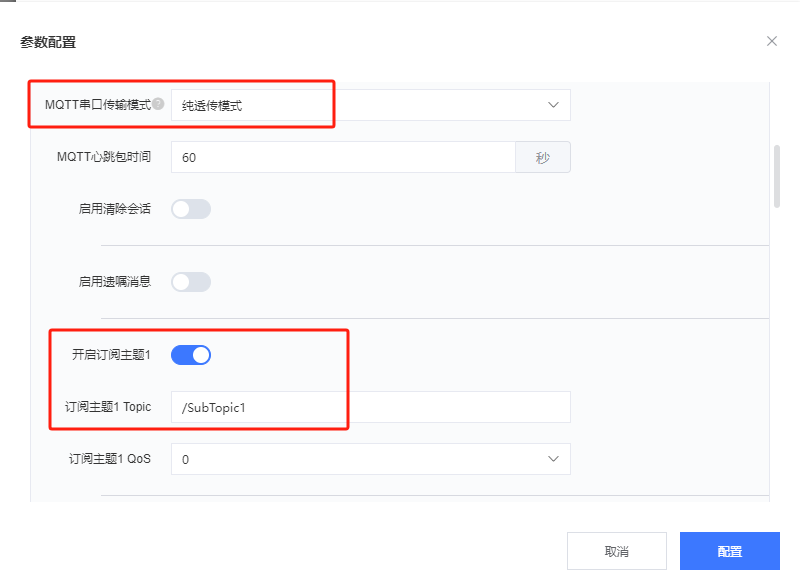Click the MQTT心跳包时间 input field
The width and height of the screenshot is (800, 582).
click(343, 157)
